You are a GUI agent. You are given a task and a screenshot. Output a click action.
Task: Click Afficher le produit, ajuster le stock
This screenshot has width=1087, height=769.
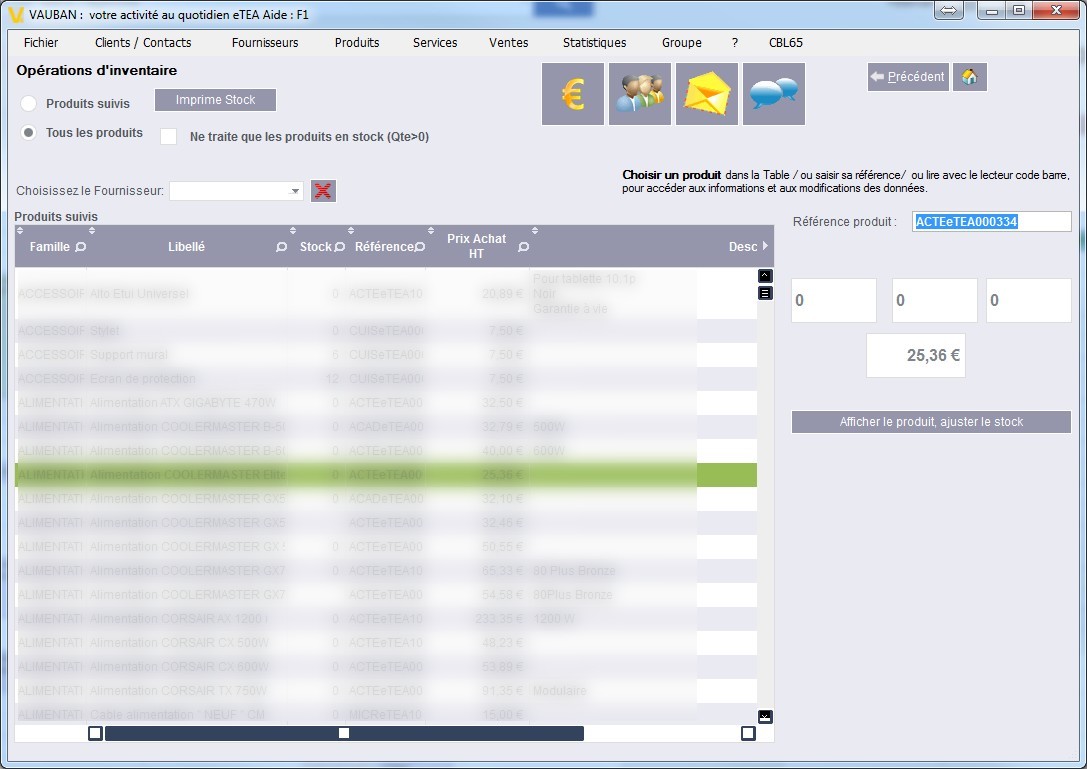click(931, 422)
